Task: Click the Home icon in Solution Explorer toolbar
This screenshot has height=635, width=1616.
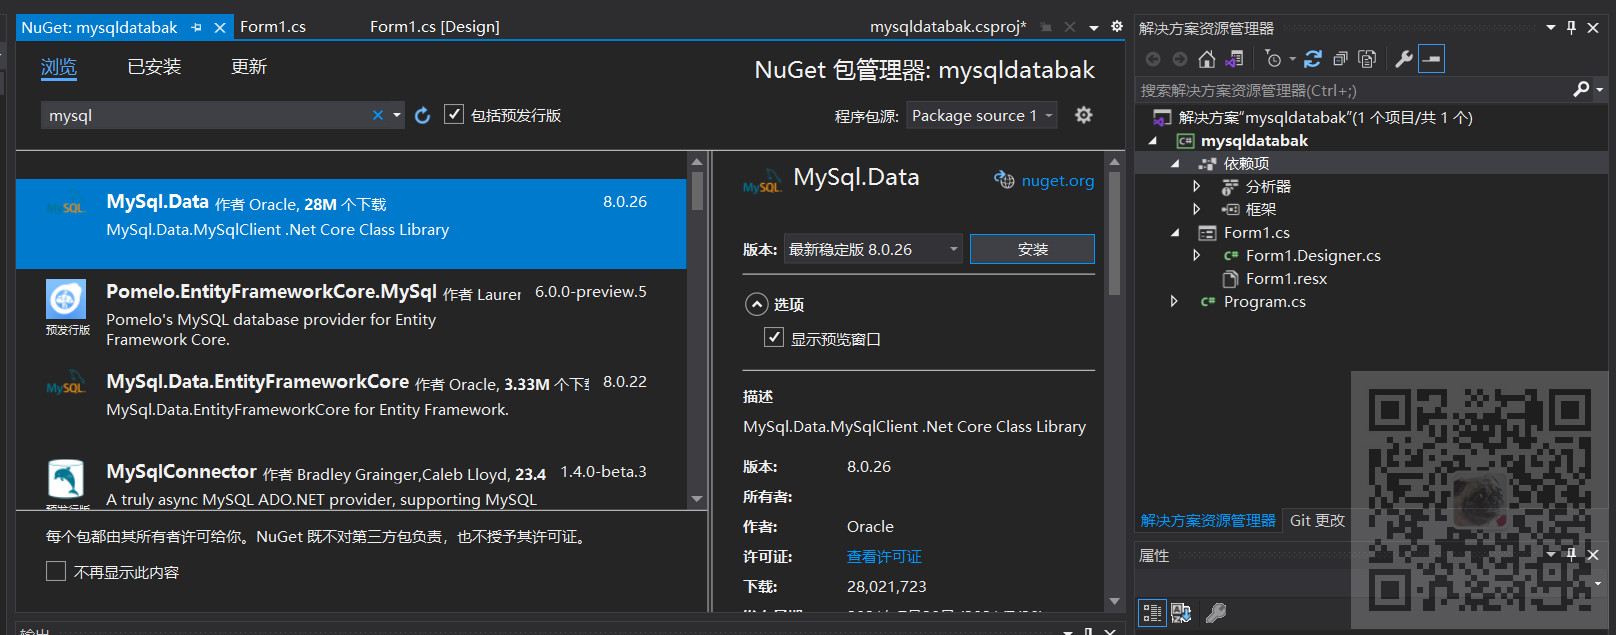Action: 1207,59
